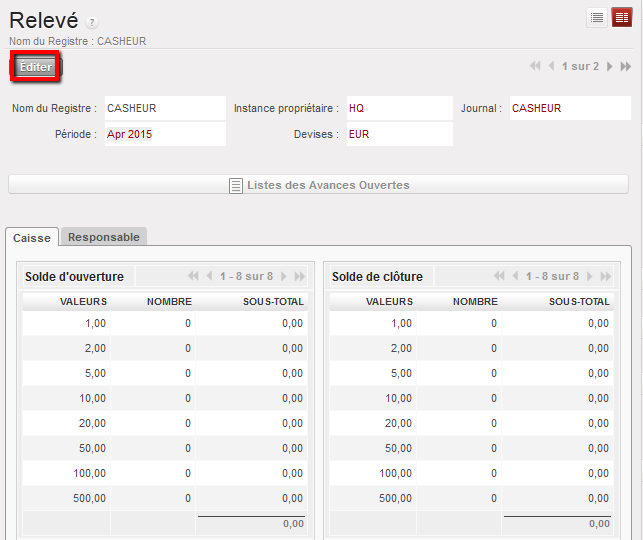Open Apr 2015 période link

129,134
